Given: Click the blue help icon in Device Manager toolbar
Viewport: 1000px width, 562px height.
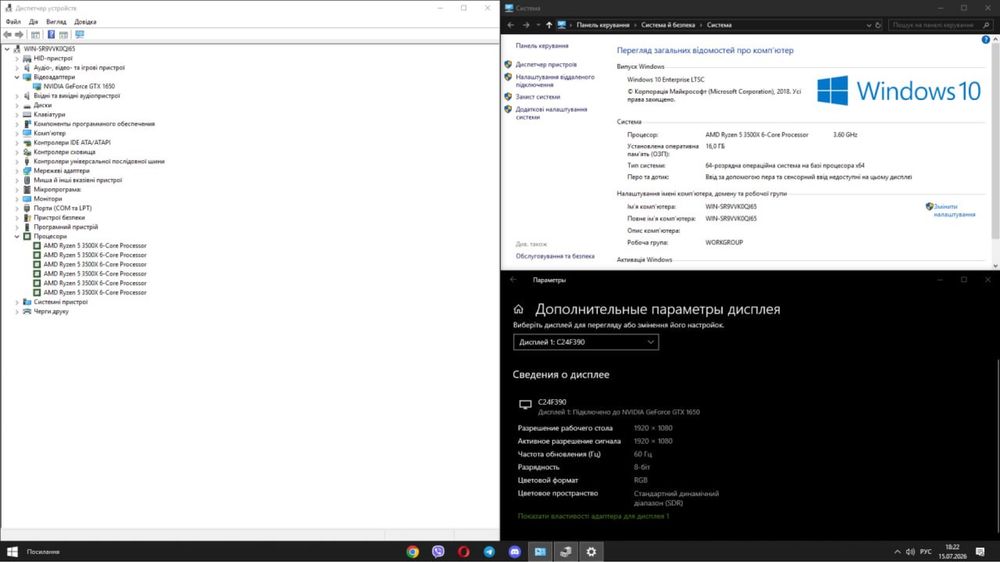Looking at the screenshot, I should (51, 34).
